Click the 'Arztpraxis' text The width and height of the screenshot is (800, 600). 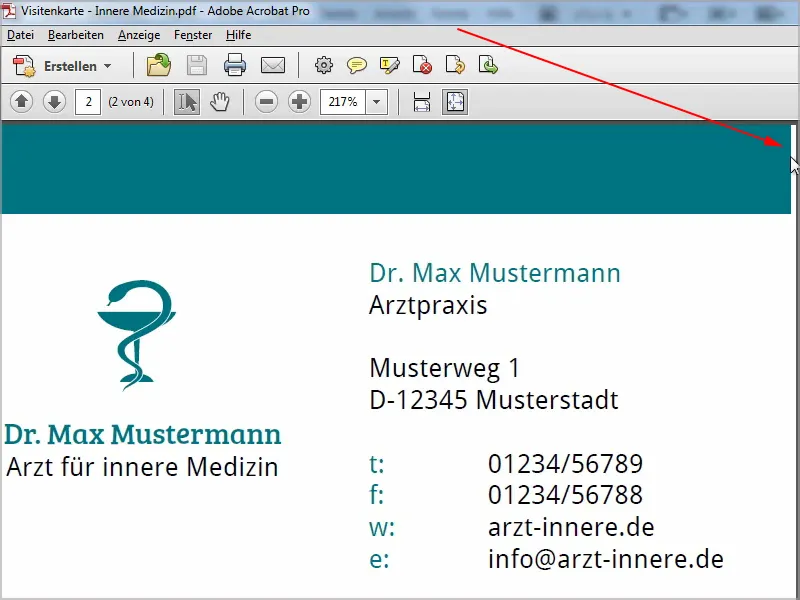(428, 306)
